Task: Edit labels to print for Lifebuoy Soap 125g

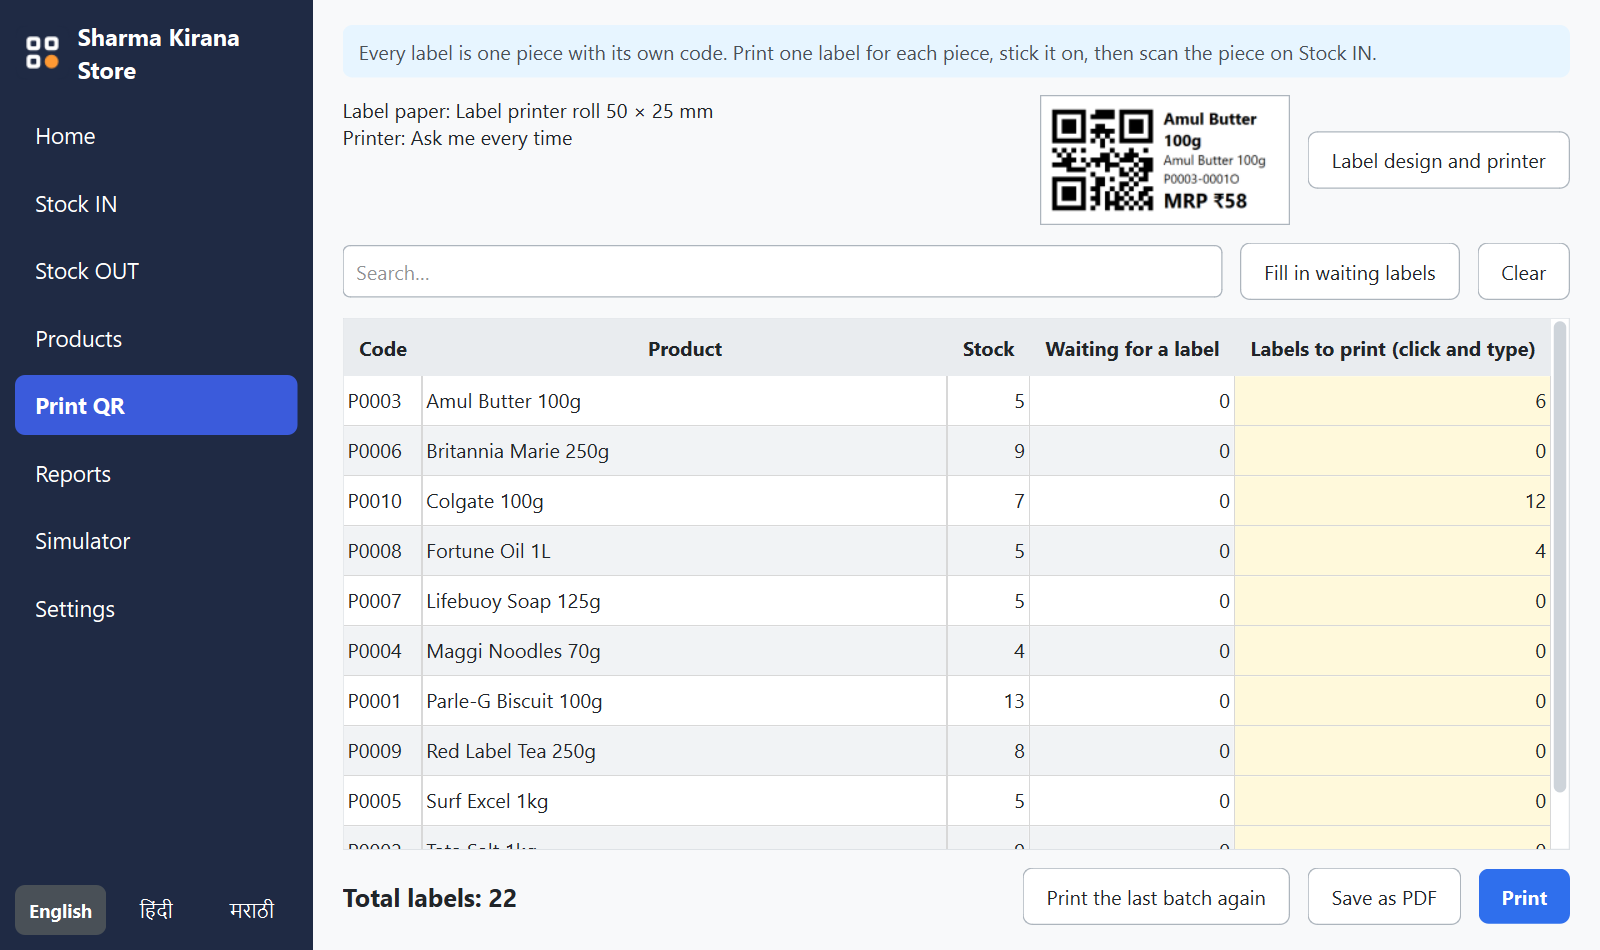Action: tap(1392, 601)
